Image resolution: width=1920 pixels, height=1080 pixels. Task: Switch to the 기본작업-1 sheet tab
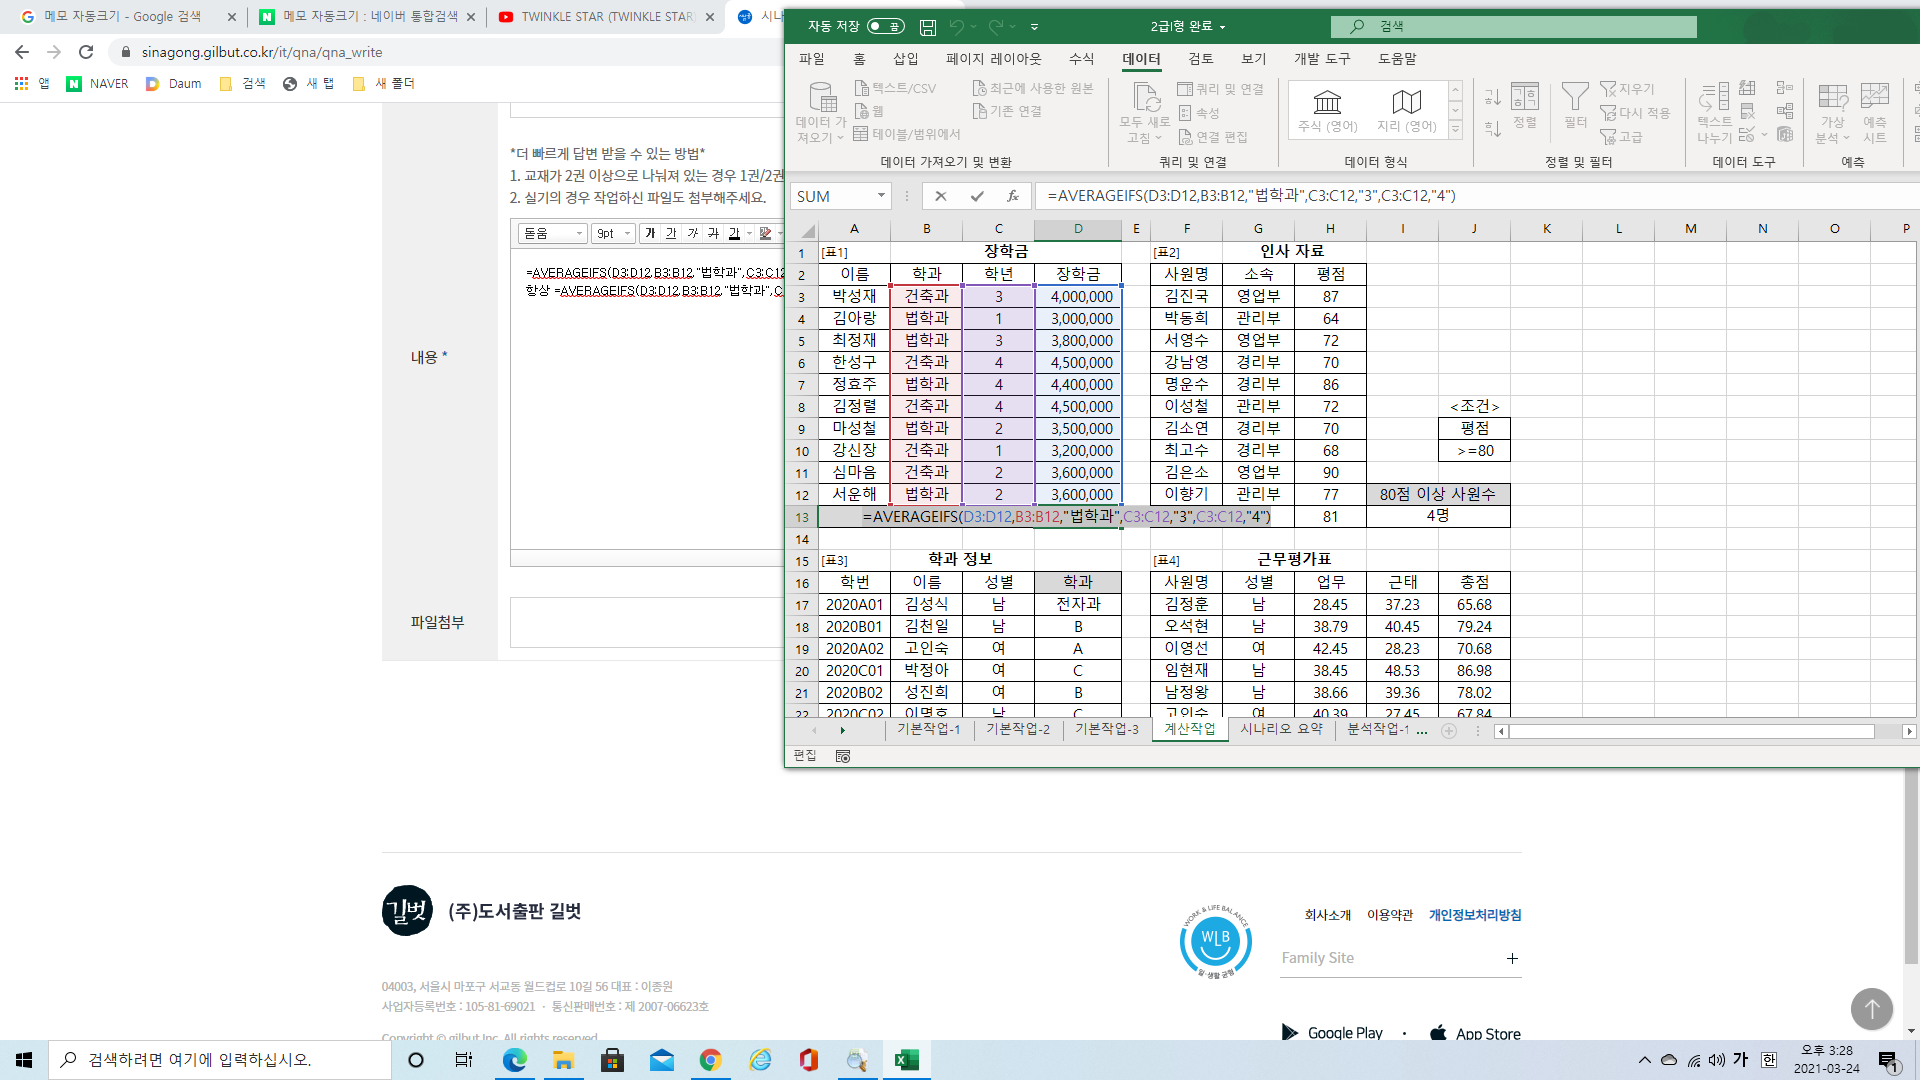point(928,729)
